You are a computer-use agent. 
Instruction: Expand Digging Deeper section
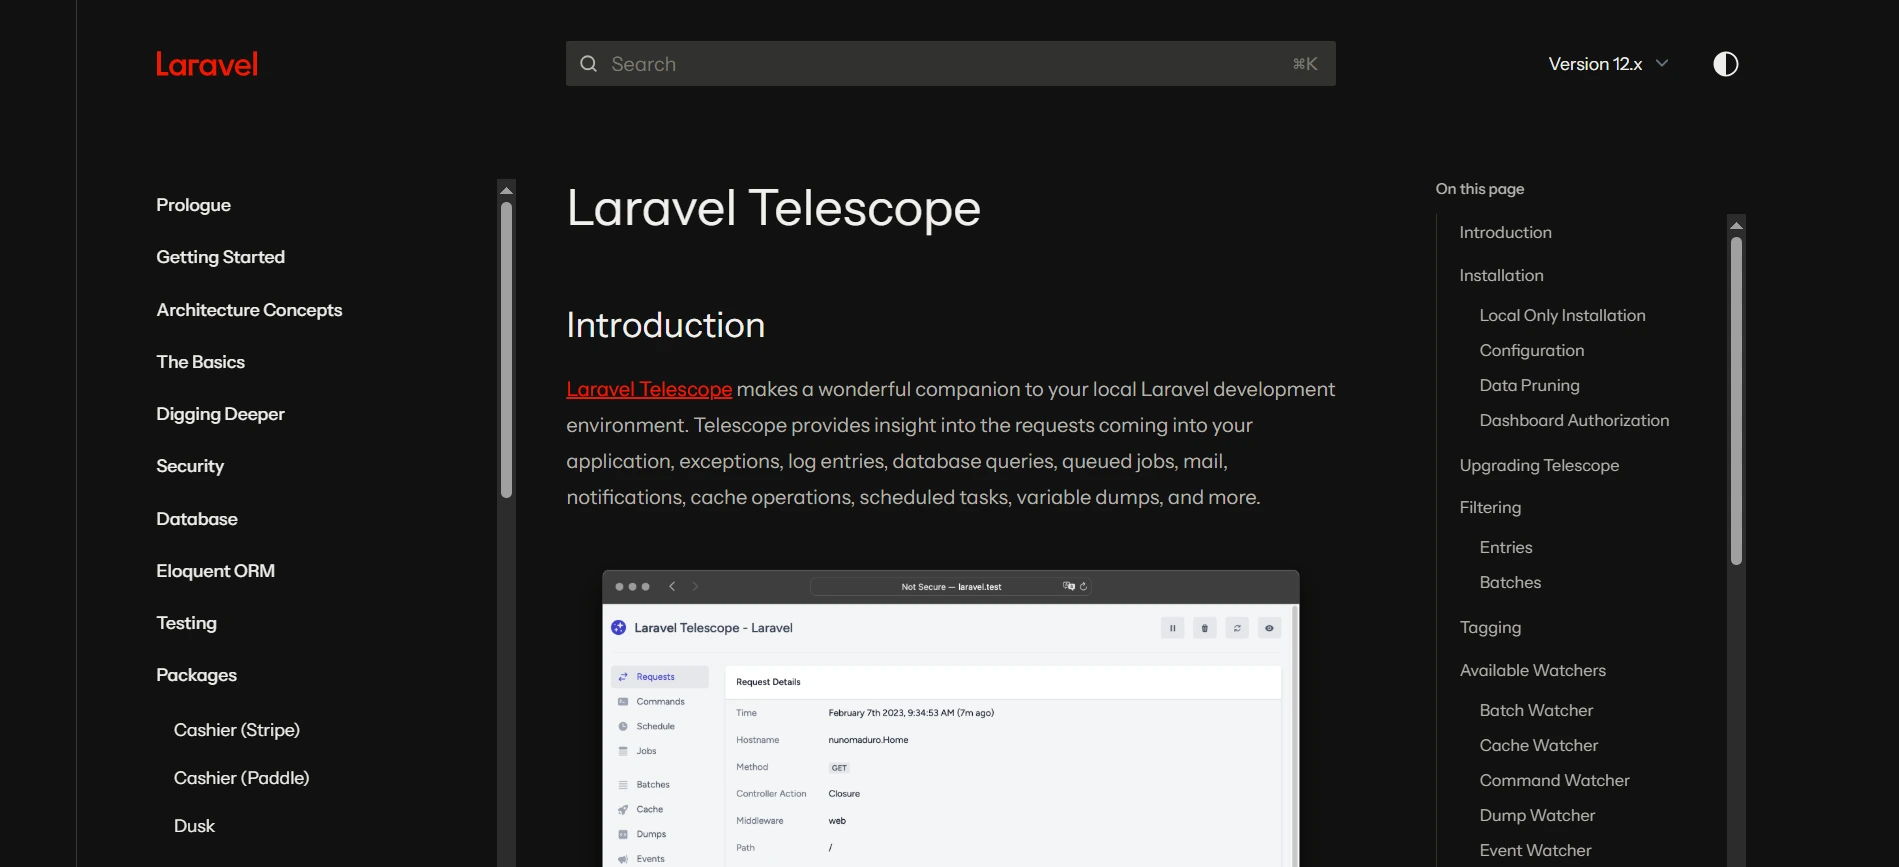point(220,414)
